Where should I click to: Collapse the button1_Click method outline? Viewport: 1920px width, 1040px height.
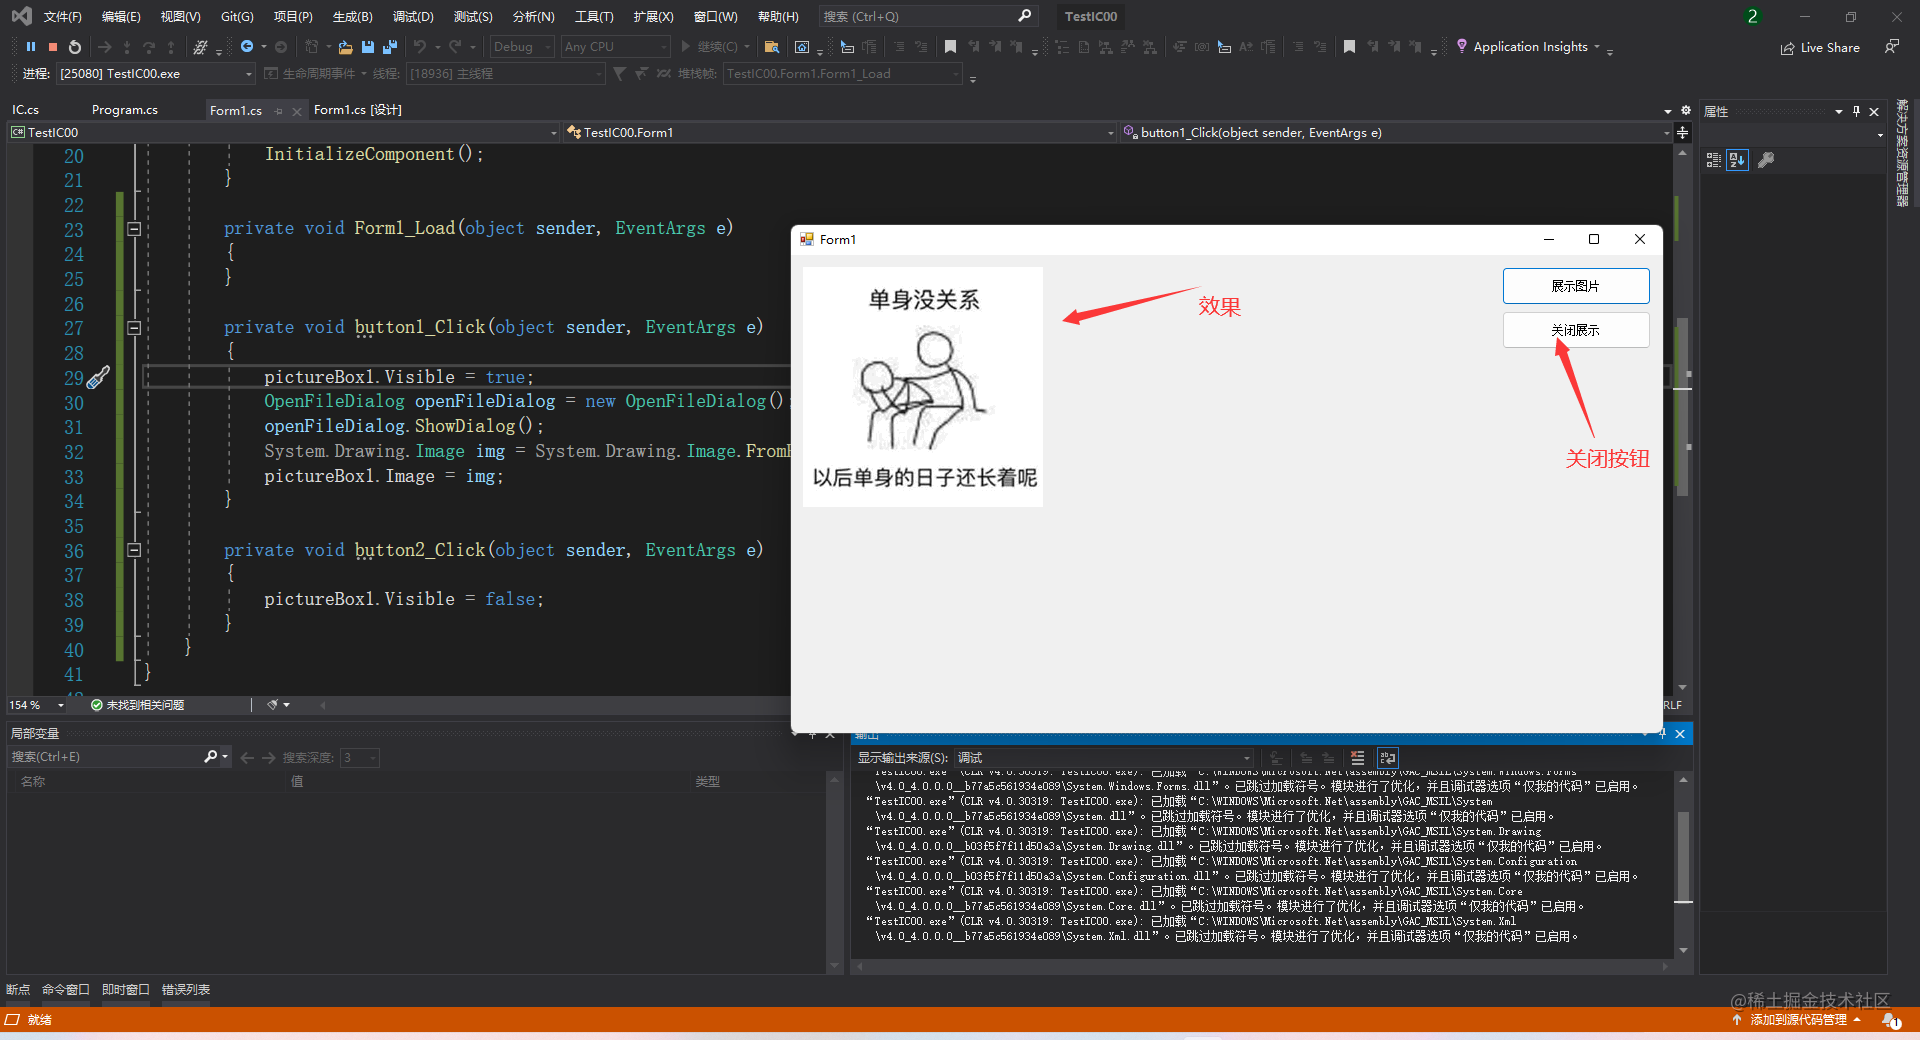point(134,328)
